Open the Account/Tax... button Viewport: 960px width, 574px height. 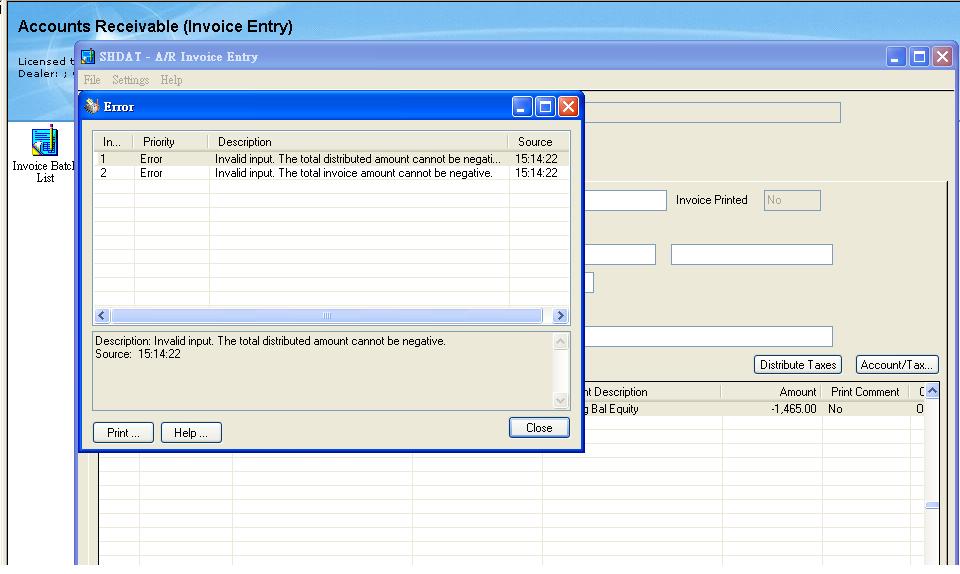(896, 365)
